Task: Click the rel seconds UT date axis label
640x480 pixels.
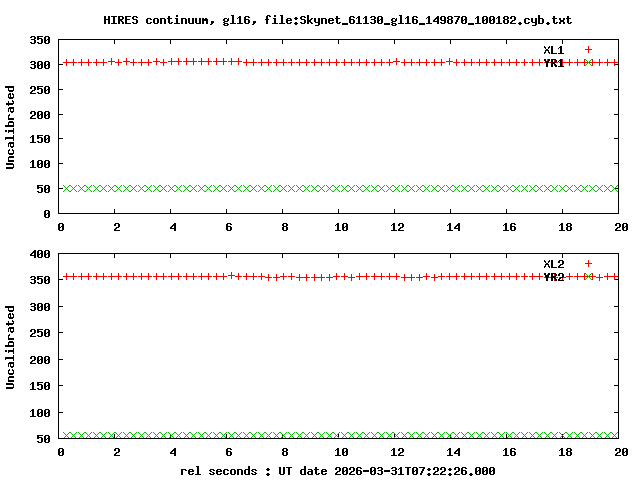Action: tap(338, 471)
